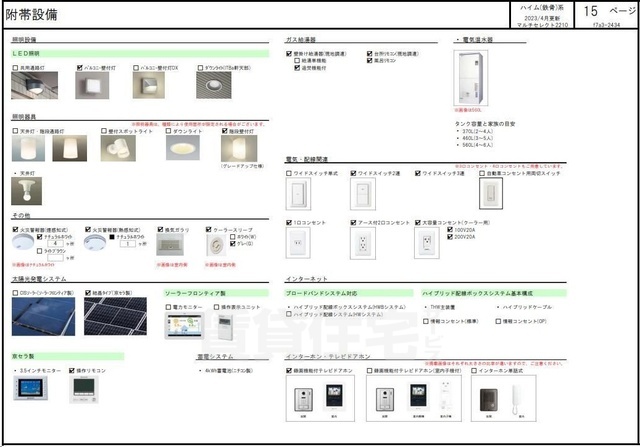Check the ダウンライト checkbox under 照明器具
The image size is (640, 447).
click(168, 131)
